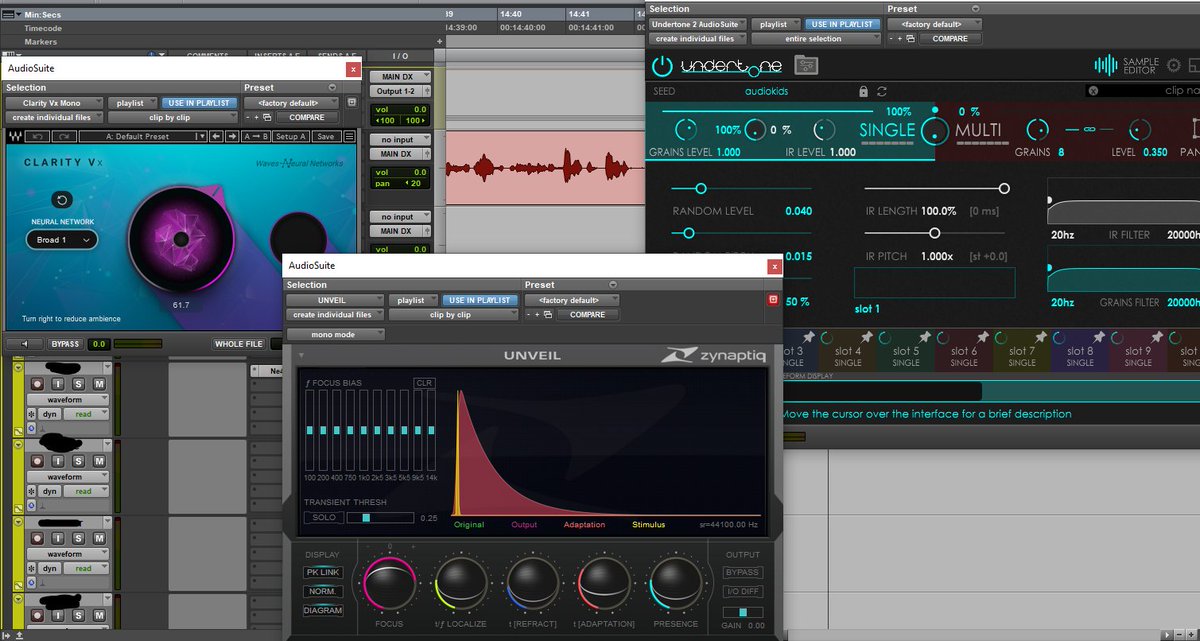Click COMPARE in Unveil window
The width and height of the screenshot is (1200, 641).
click(x=587, y=314)
